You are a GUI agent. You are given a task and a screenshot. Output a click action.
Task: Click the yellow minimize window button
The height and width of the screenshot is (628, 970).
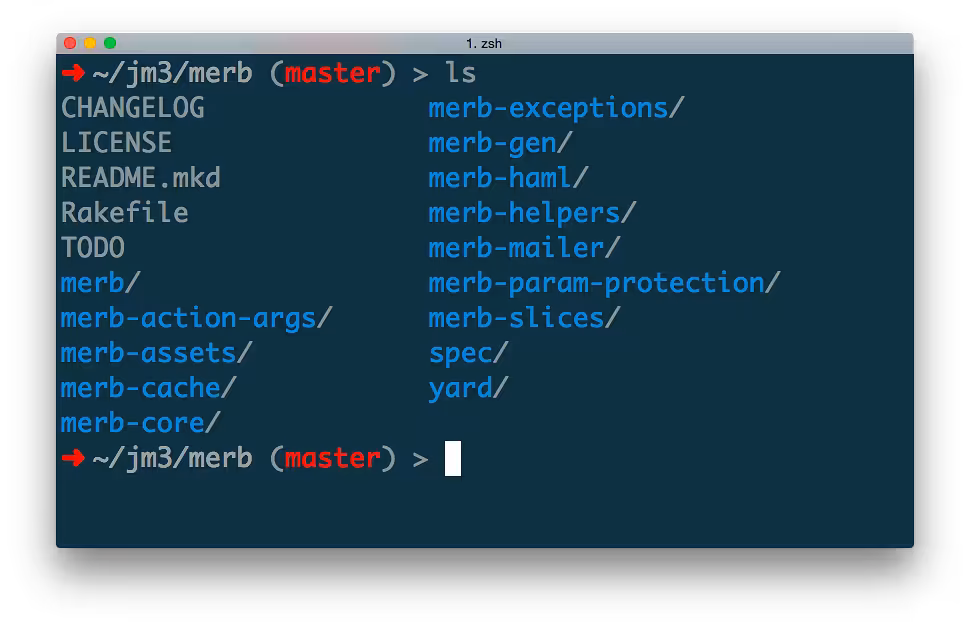(x=90, y=43)
